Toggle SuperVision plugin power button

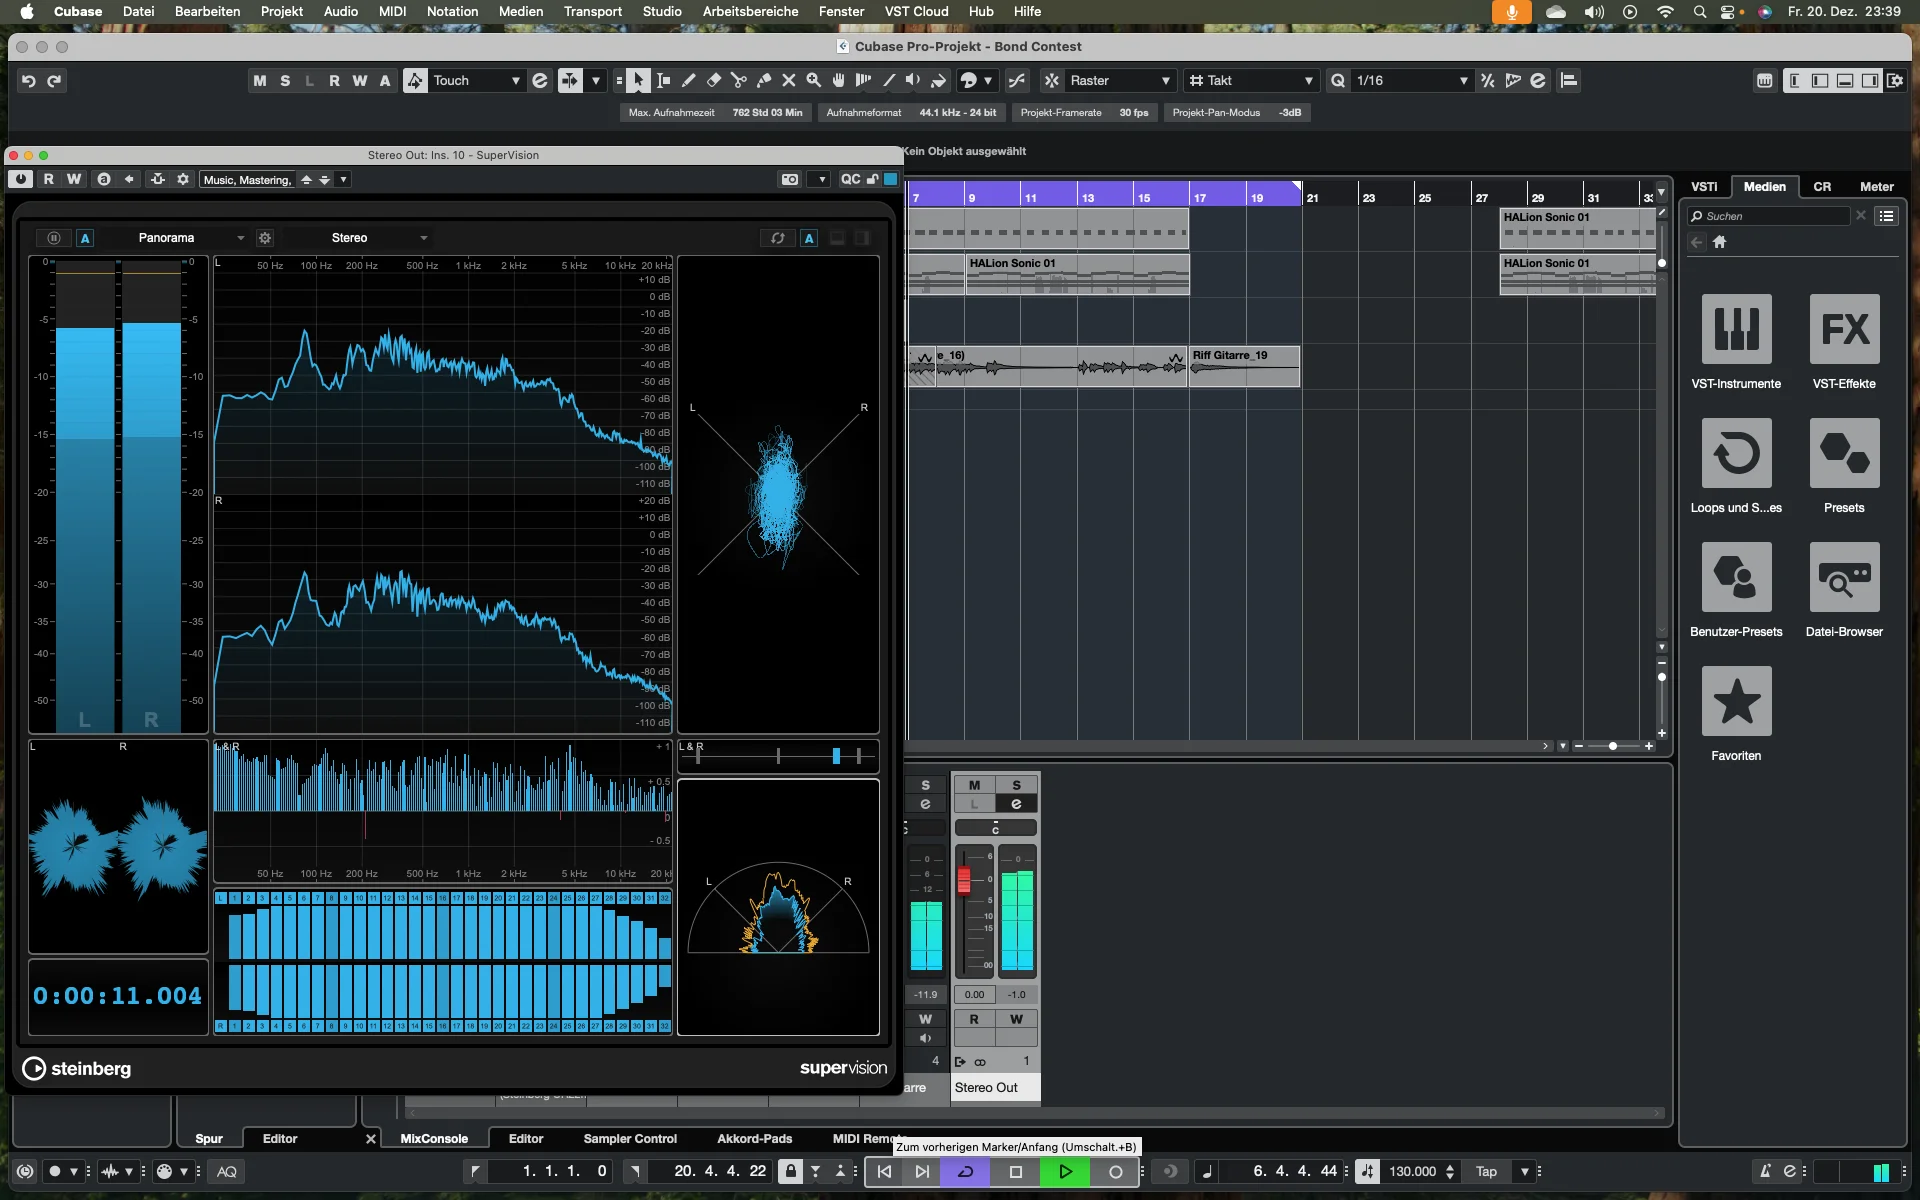(21, 179)
